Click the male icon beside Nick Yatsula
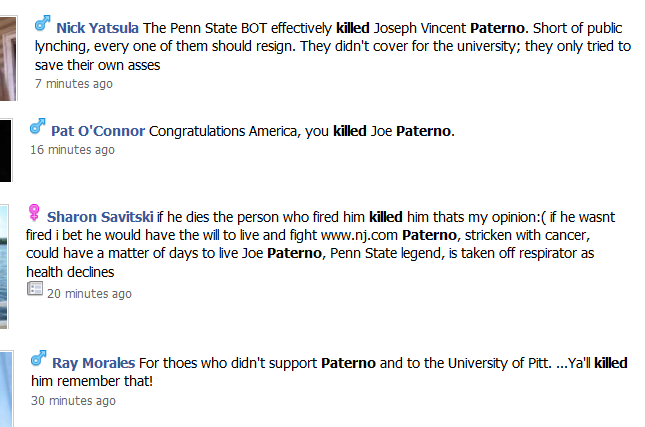Viewport: 645px width, 427px height. tap(42, 22)
